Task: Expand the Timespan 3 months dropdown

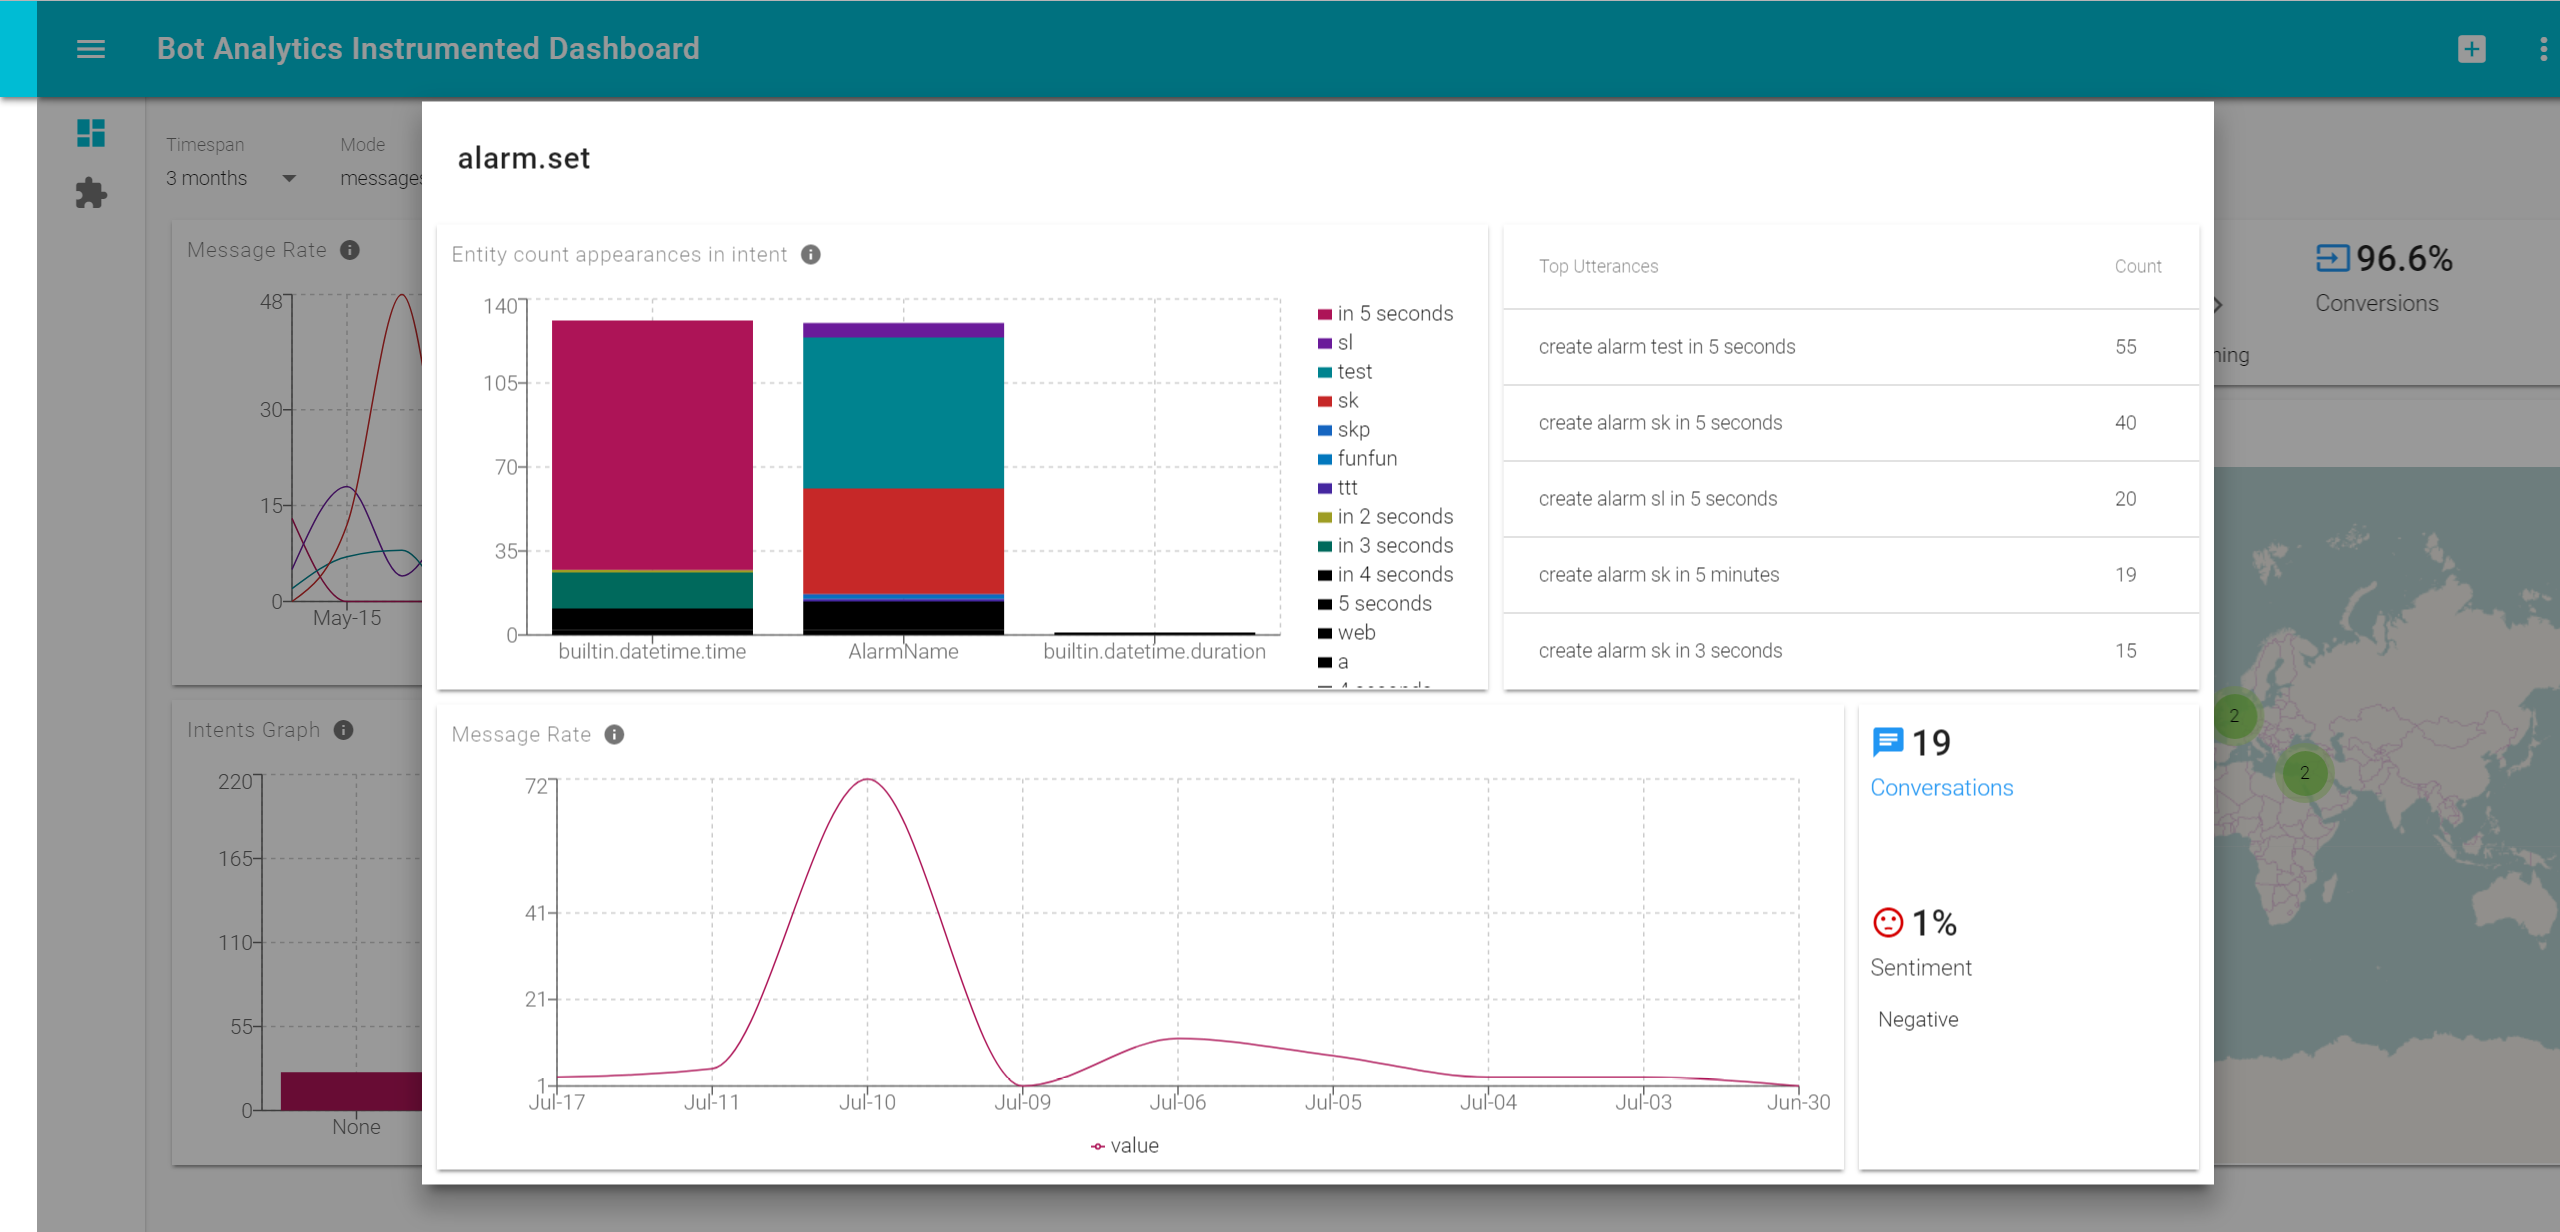Action: pos(231,178)
